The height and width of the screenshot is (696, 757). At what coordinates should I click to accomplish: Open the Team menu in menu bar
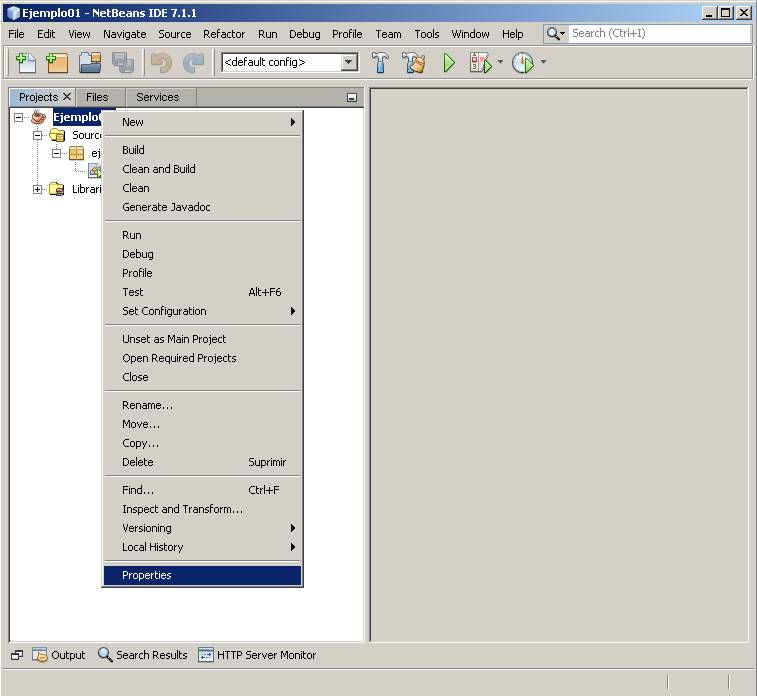click(389, 34)
